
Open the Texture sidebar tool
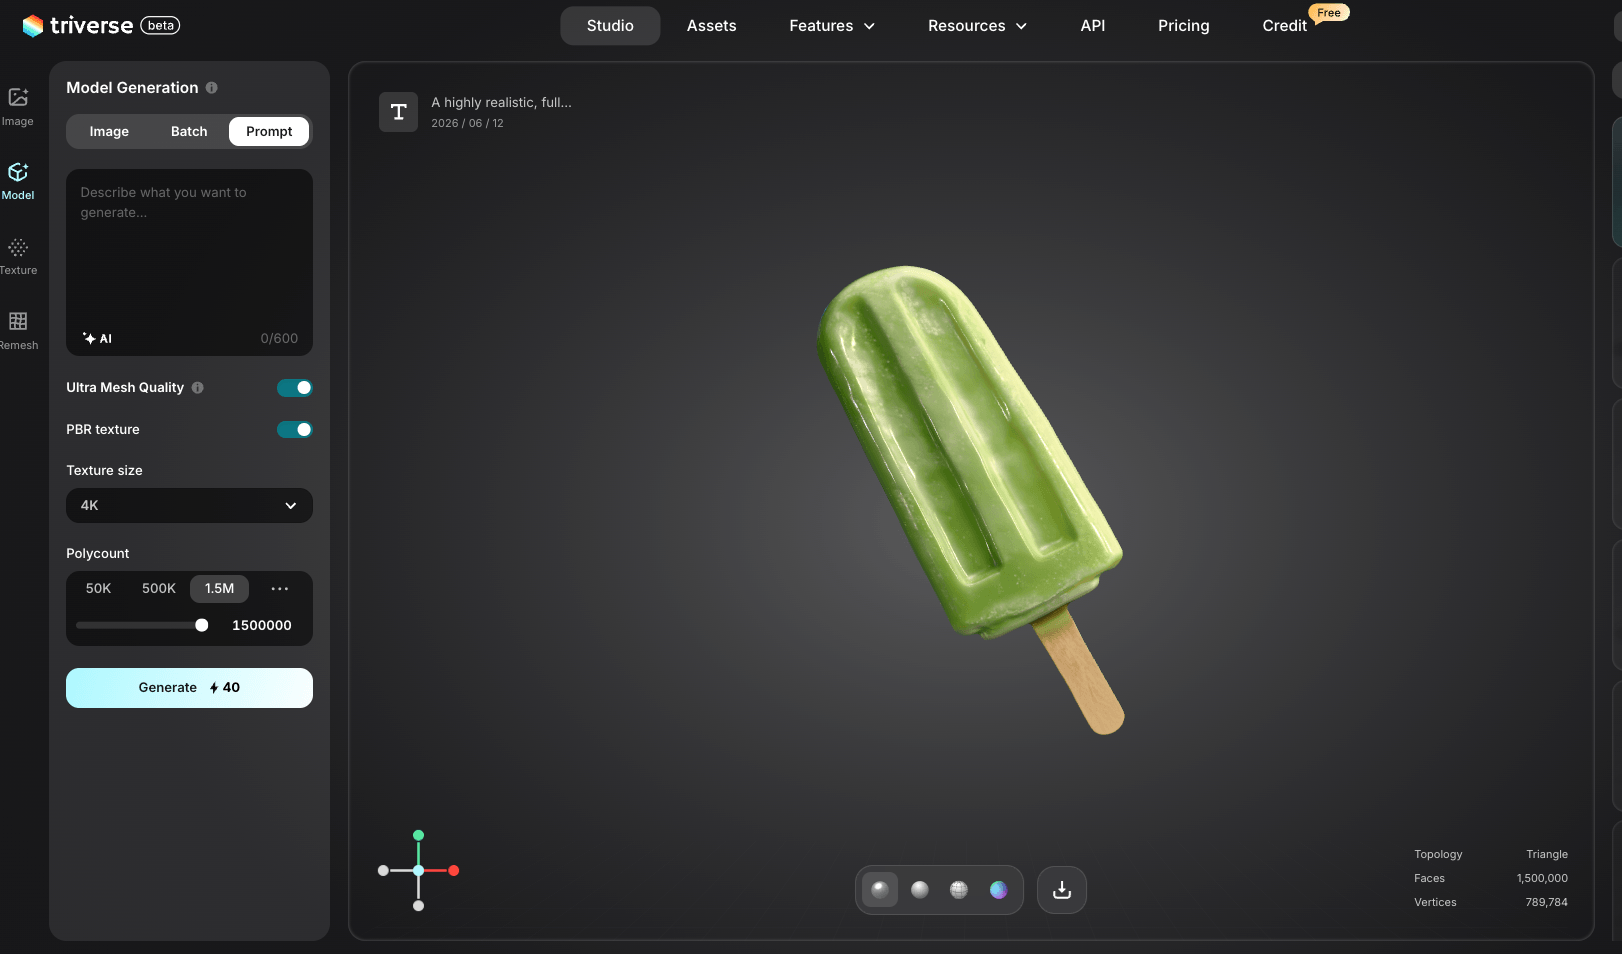(18, 256)
